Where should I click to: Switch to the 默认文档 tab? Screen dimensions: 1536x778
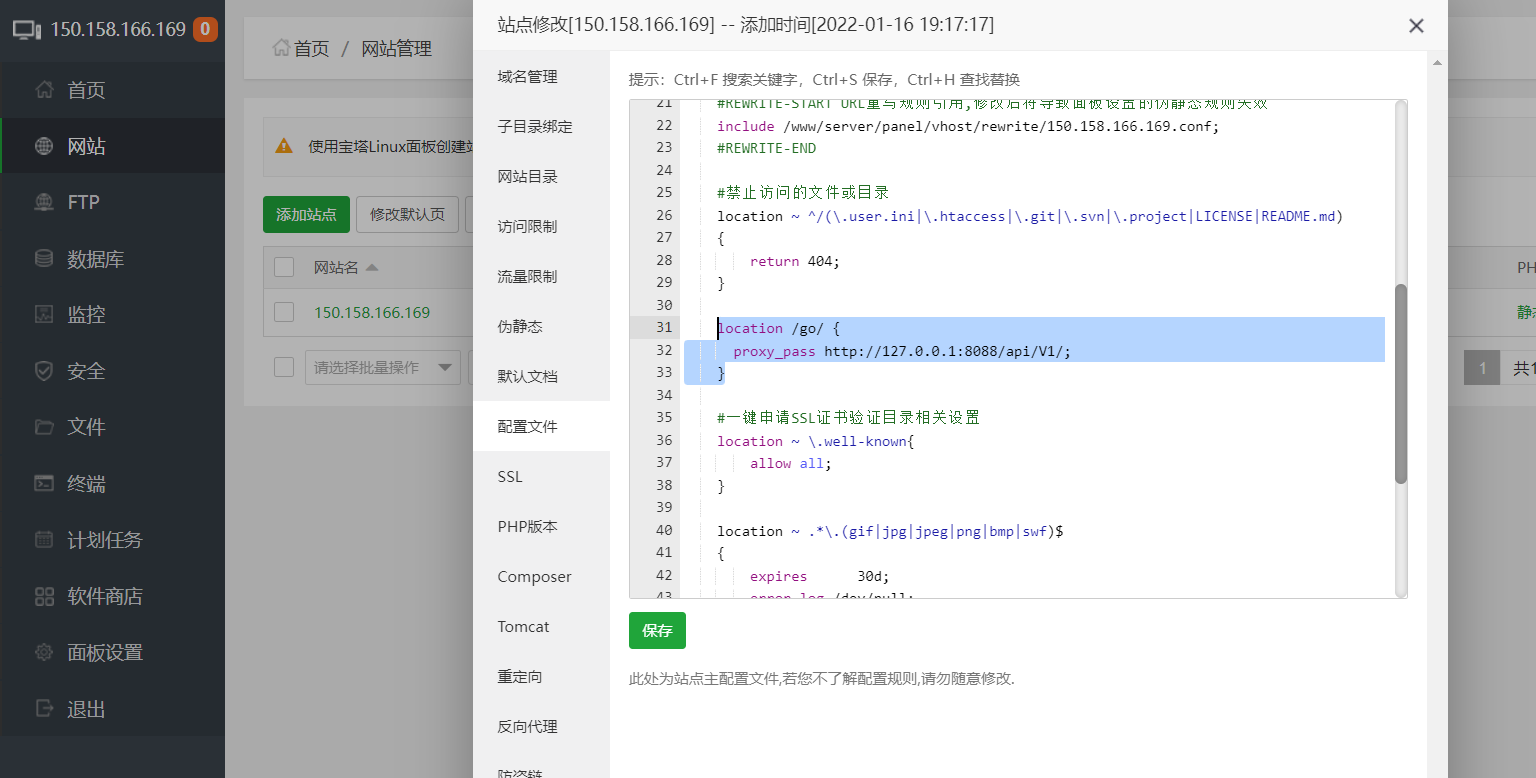[x=541, y=376]
